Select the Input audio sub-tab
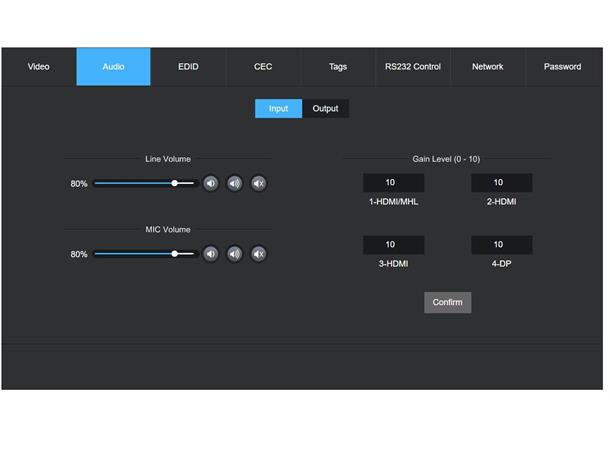 pyautogui.click(x=279, y=109)
